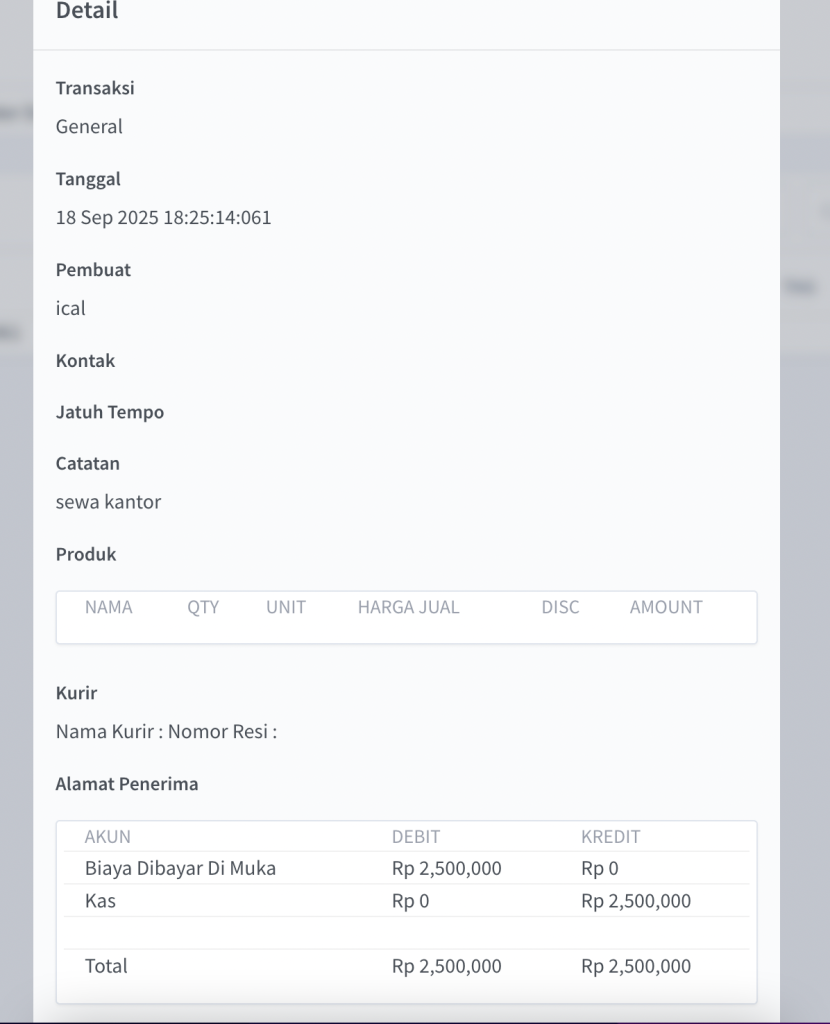Click the Jatuh Tempo label
Screen dimensions: 830x1024
pos(110,412)
